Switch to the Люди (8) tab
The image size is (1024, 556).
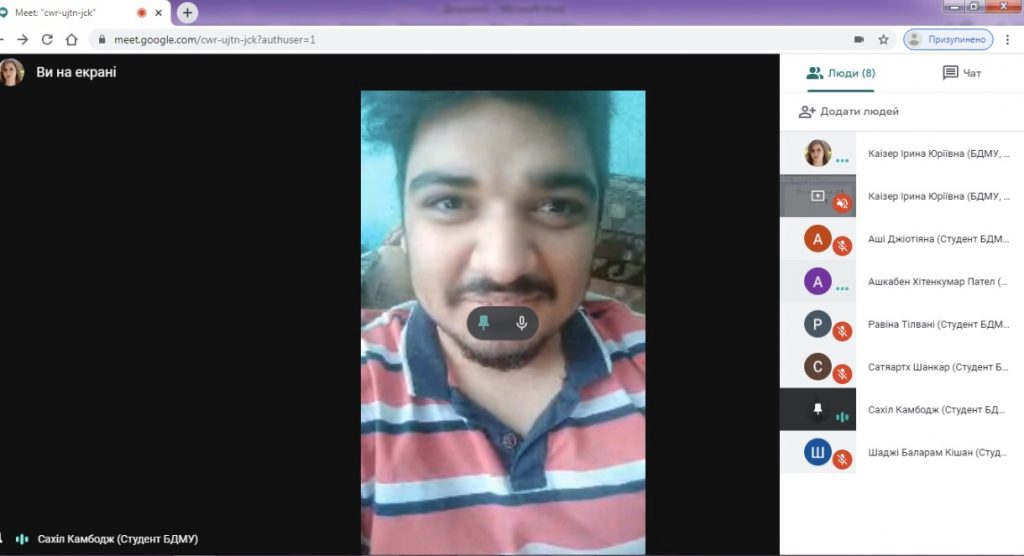pyautogui.click(x=841, y=73)
